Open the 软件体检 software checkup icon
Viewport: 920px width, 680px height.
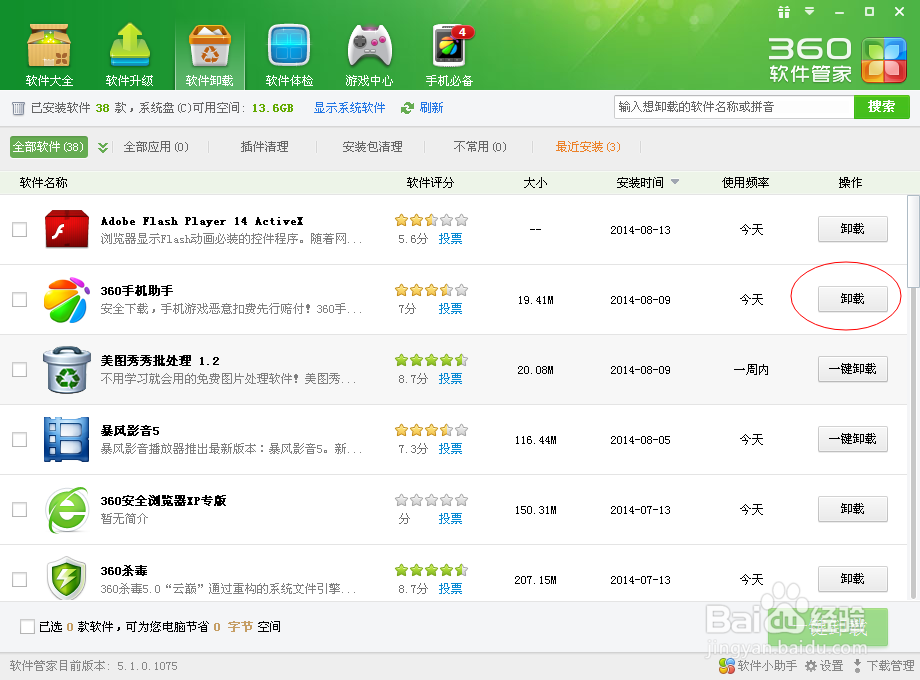tap(289, 54)
